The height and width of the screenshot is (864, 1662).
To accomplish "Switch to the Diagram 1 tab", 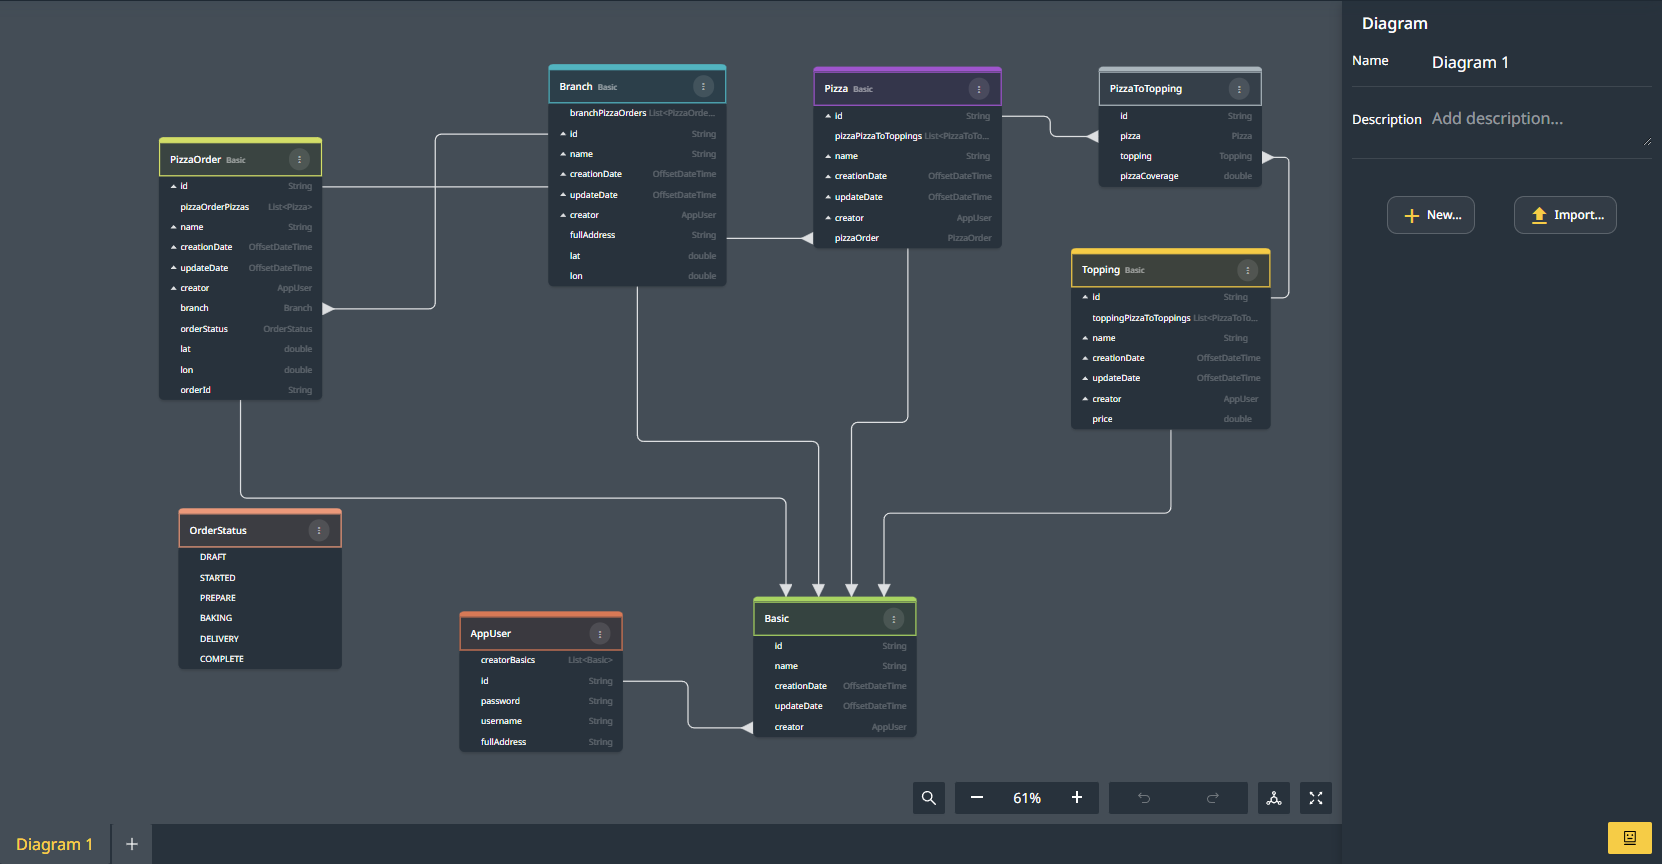I will pos(55,845).
